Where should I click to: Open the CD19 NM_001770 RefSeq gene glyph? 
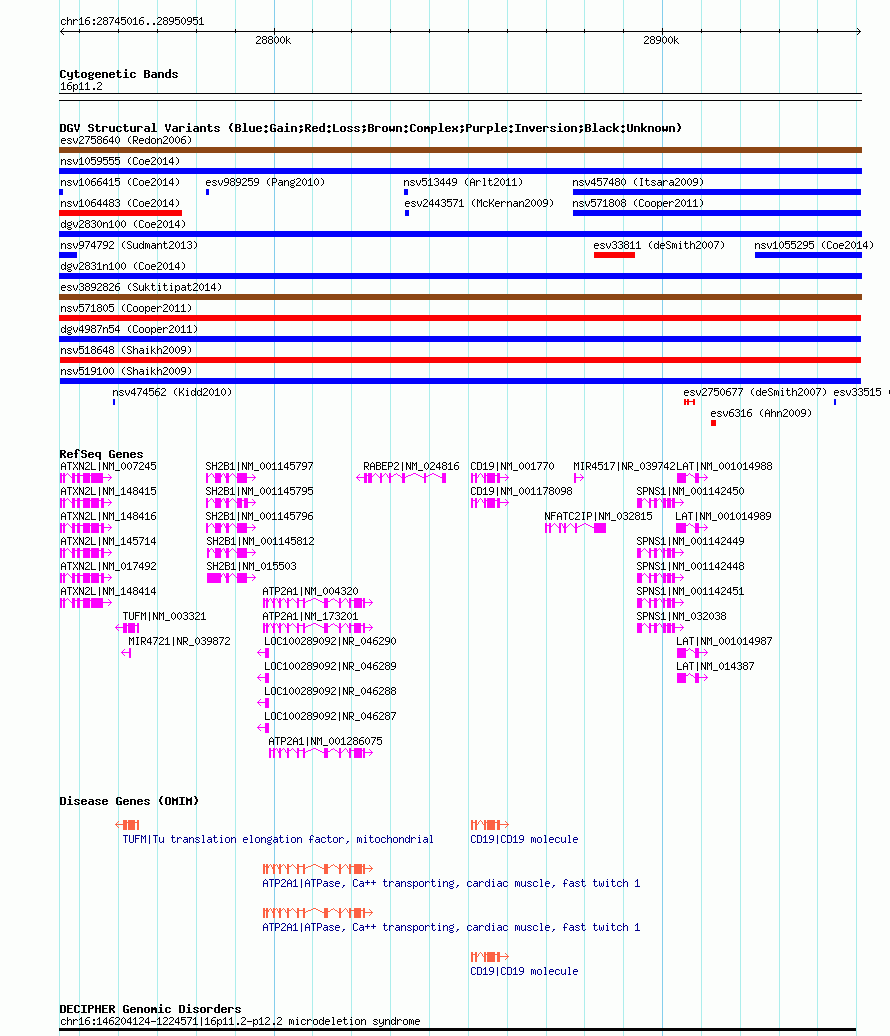tap(490, 478)
